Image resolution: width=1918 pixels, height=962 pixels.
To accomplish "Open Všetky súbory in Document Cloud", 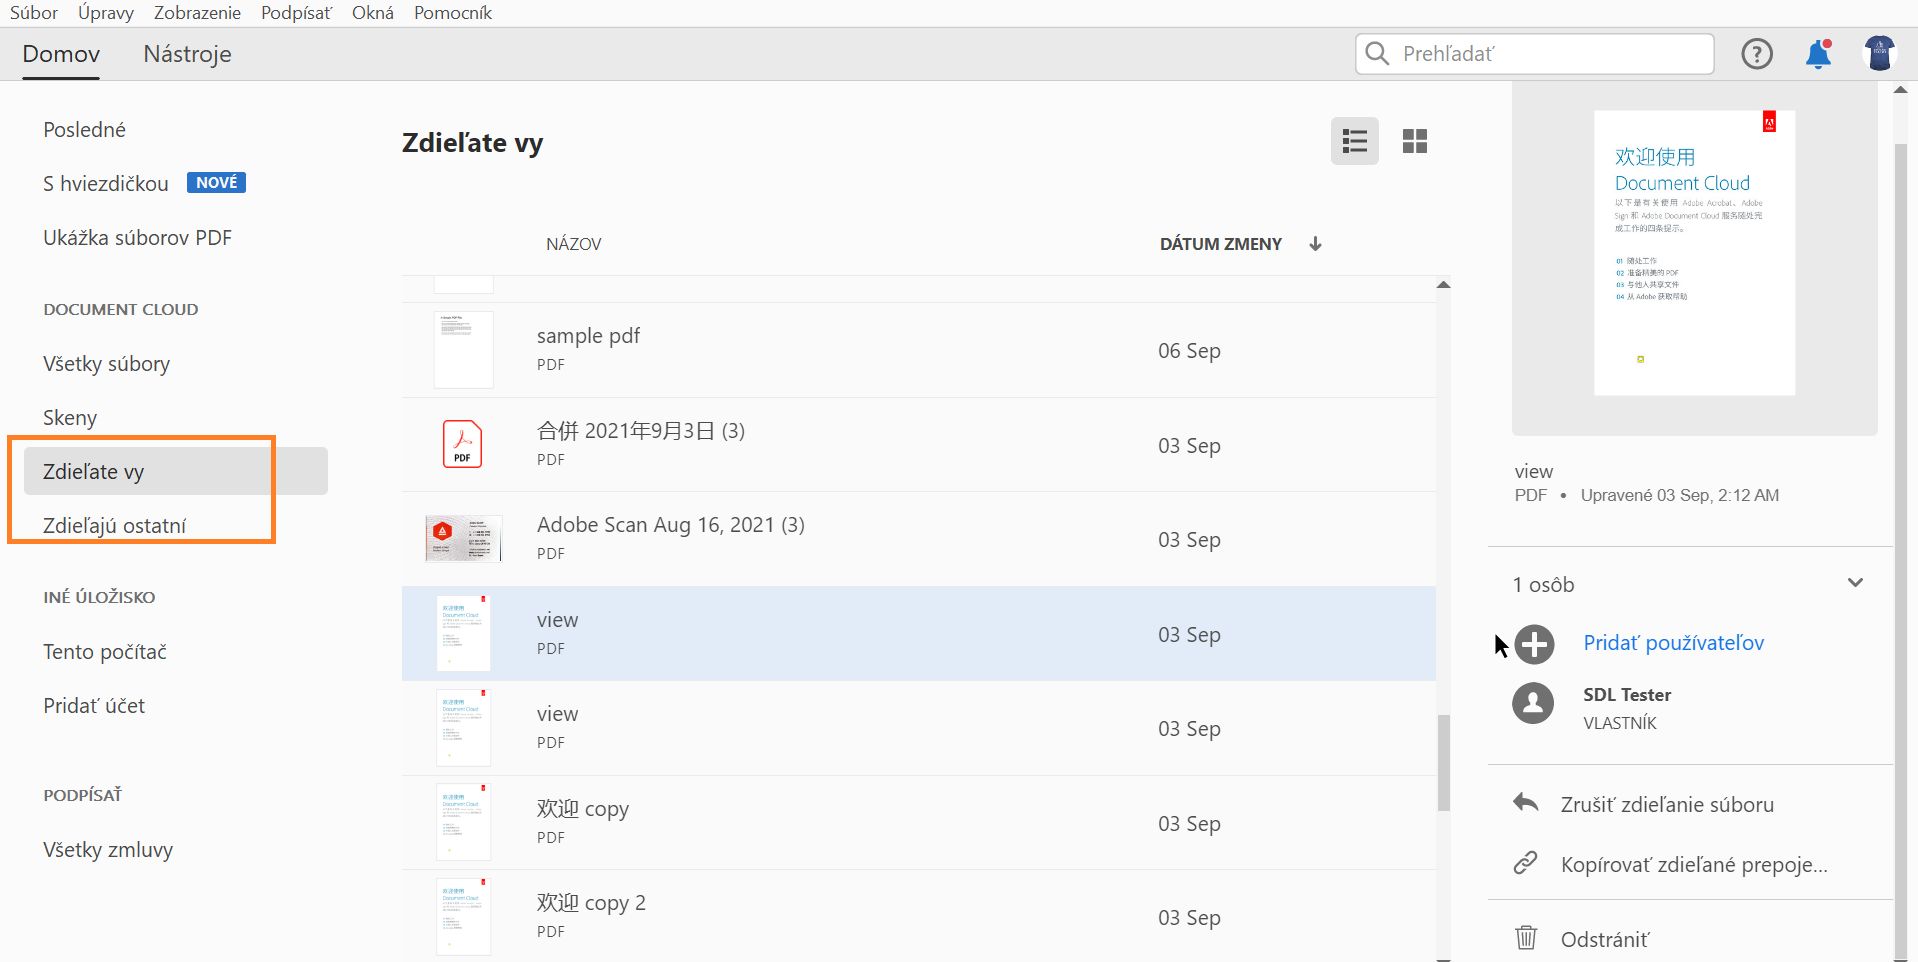I will [106, 364].
